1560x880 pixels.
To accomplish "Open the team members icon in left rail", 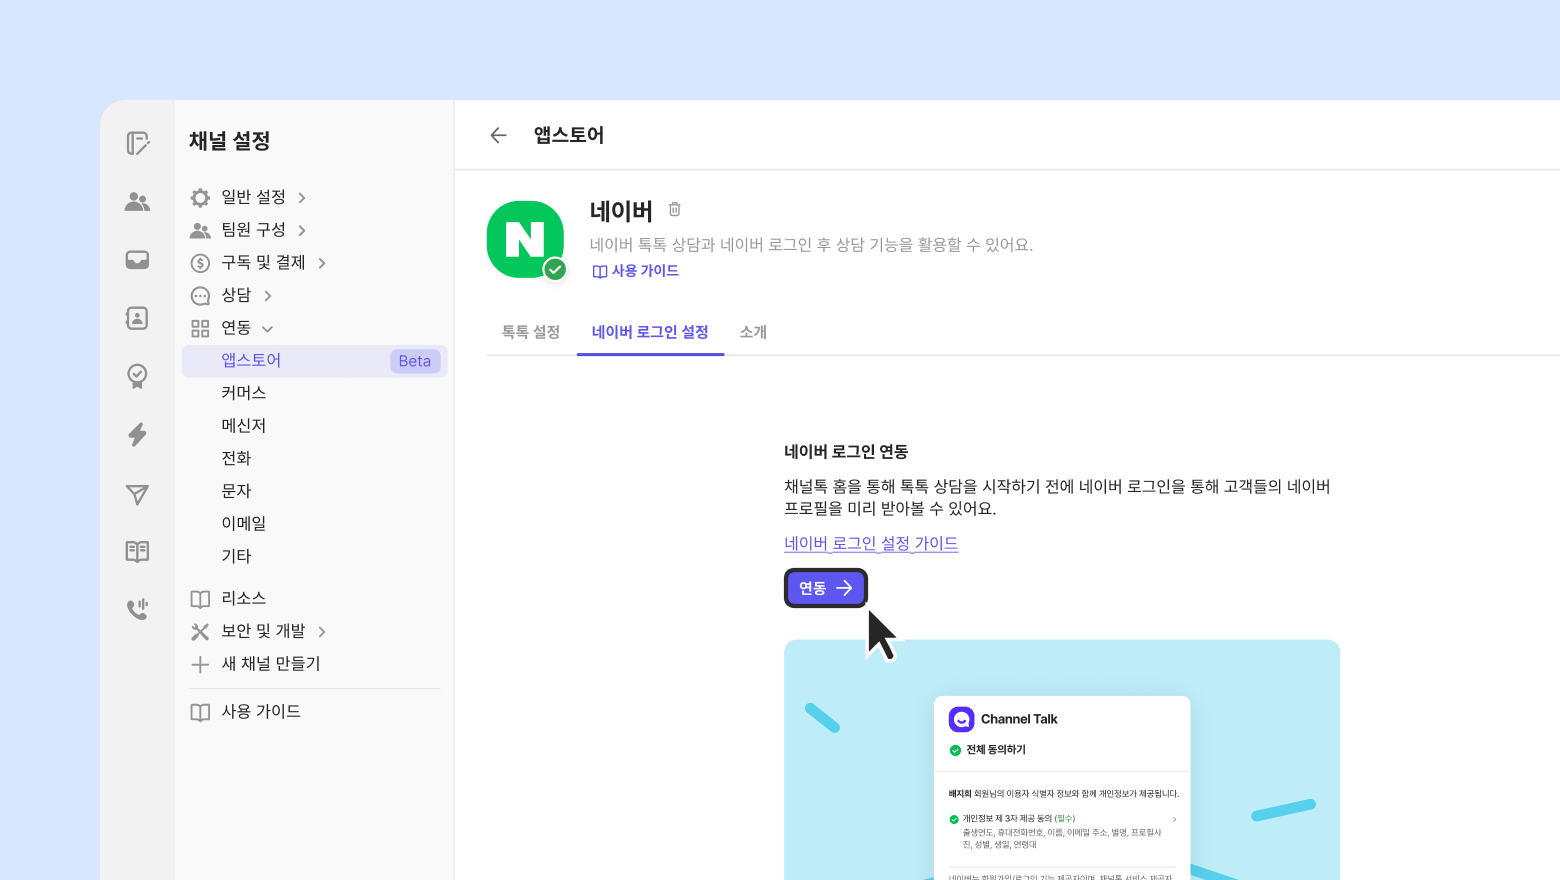I will pyautogui.click(x=138, y=202).
